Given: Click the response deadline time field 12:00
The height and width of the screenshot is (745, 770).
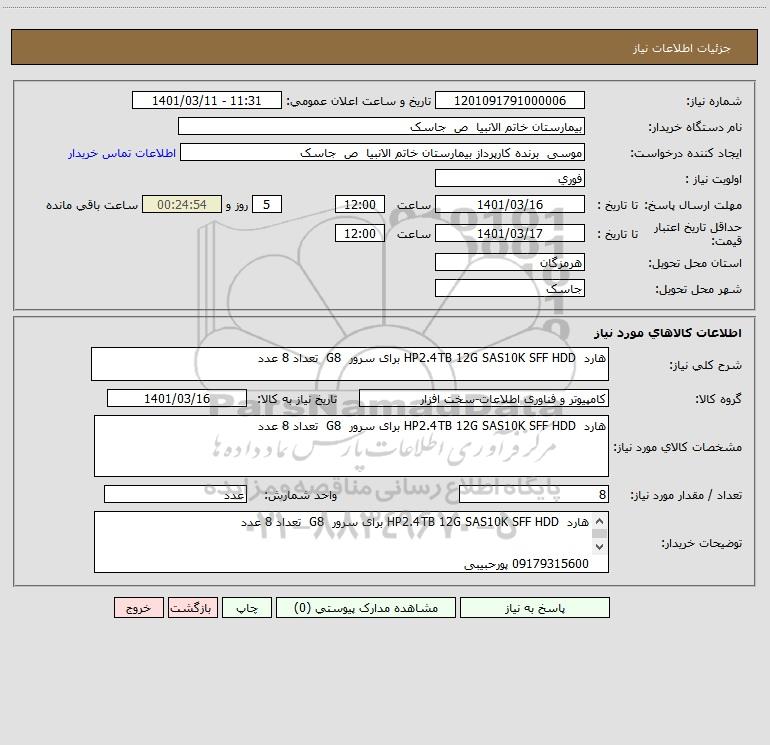Looking at the screenshot, I should pos(359,204).
